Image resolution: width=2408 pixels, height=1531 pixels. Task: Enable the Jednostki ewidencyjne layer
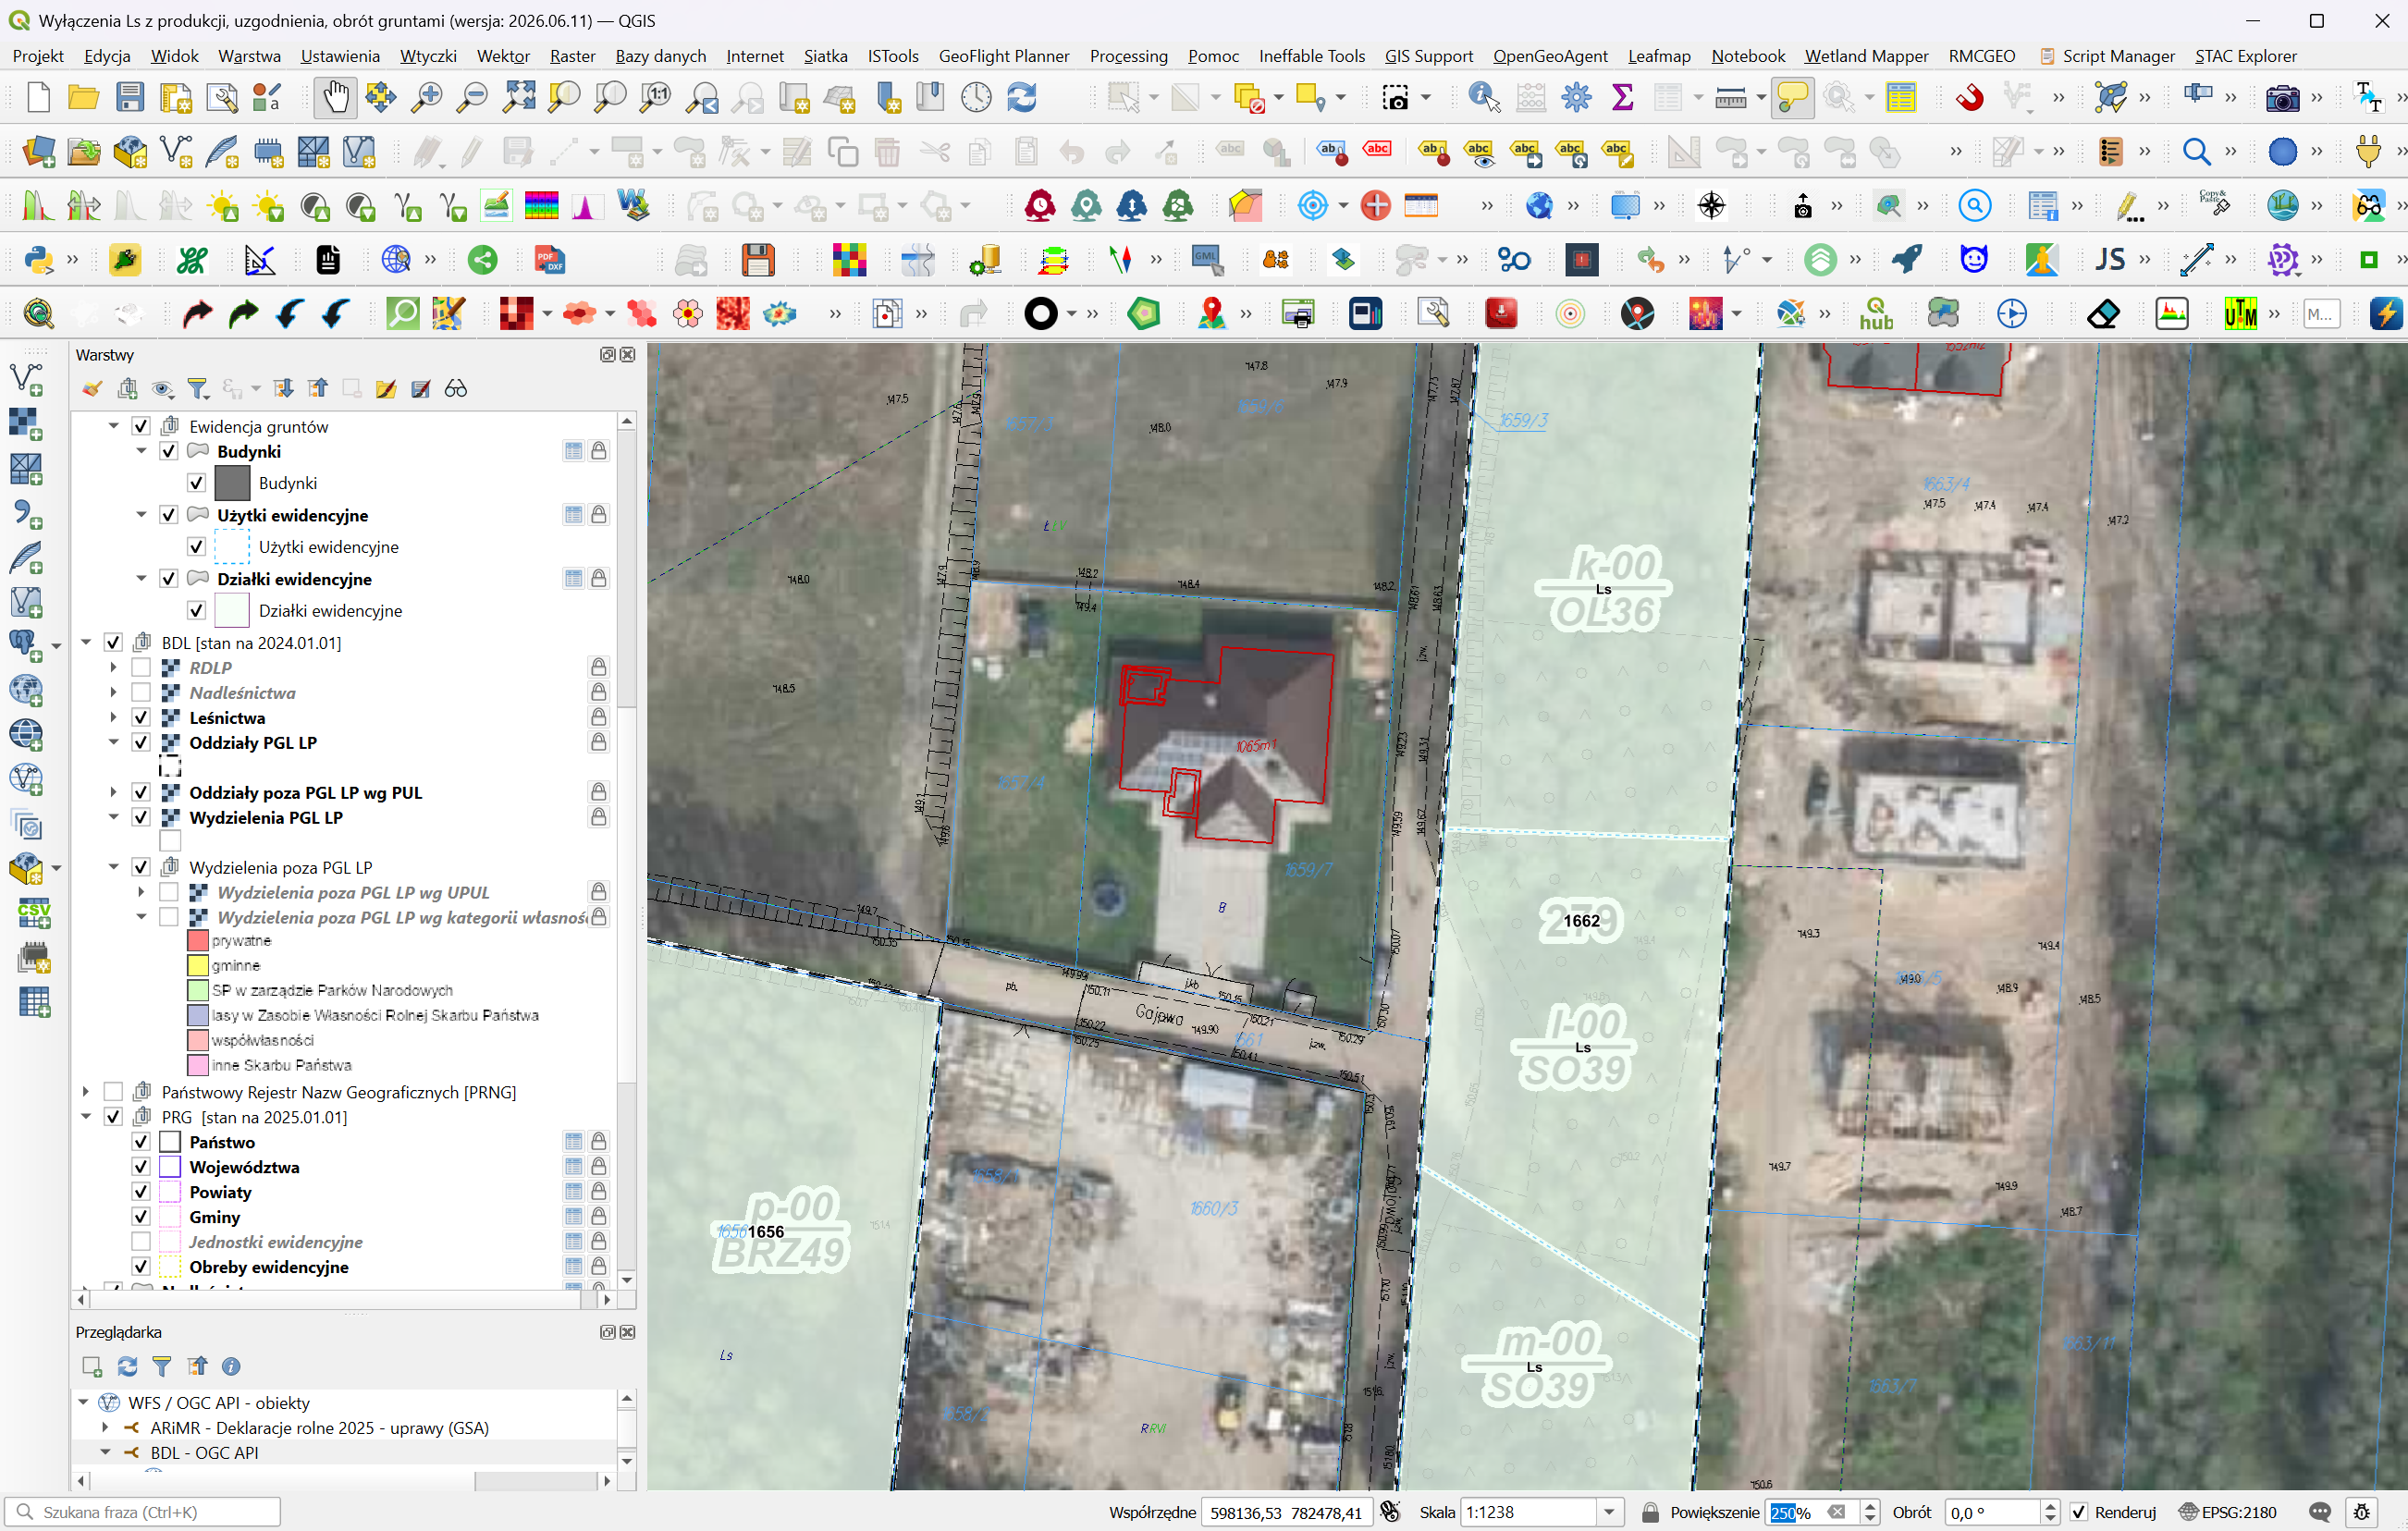pos(141,1242)
